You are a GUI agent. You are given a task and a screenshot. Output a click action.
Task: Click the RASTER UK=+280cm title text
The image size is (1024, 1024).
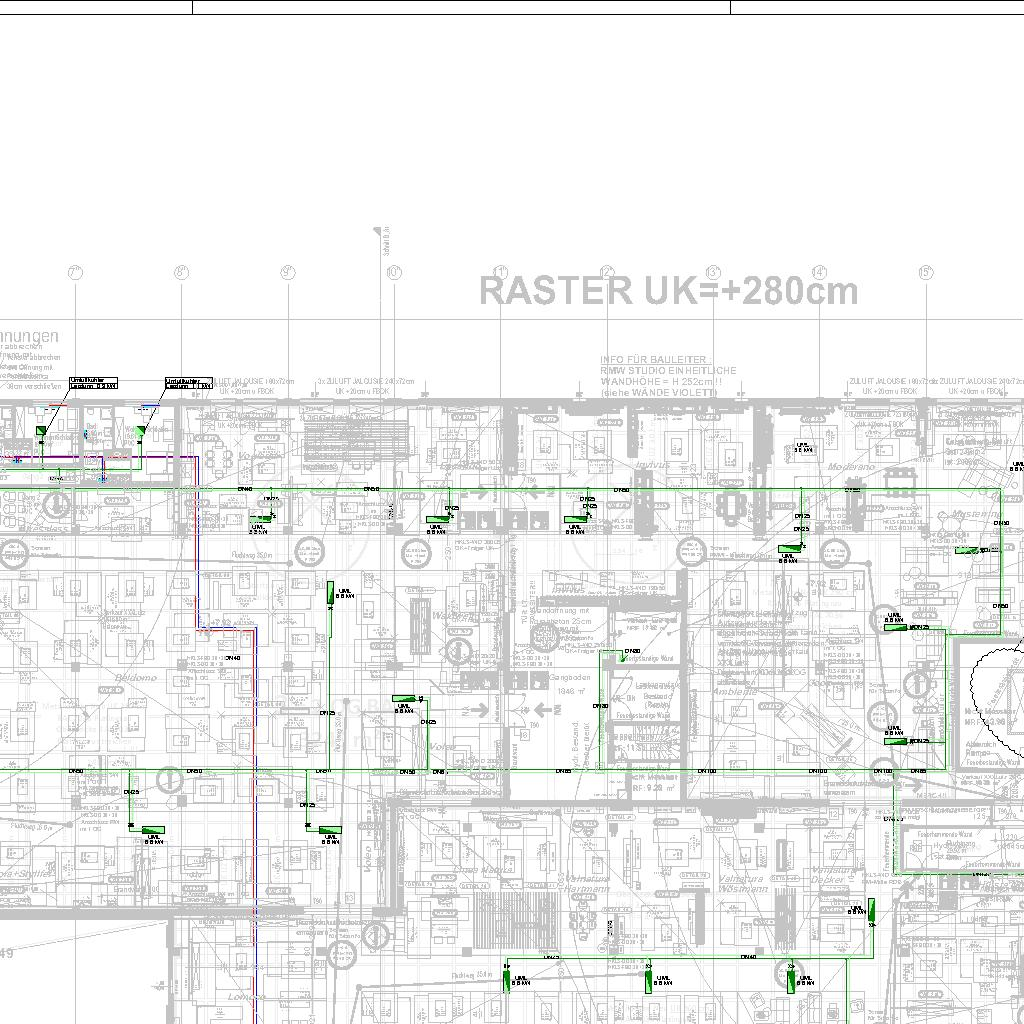[x=668, y=291]
